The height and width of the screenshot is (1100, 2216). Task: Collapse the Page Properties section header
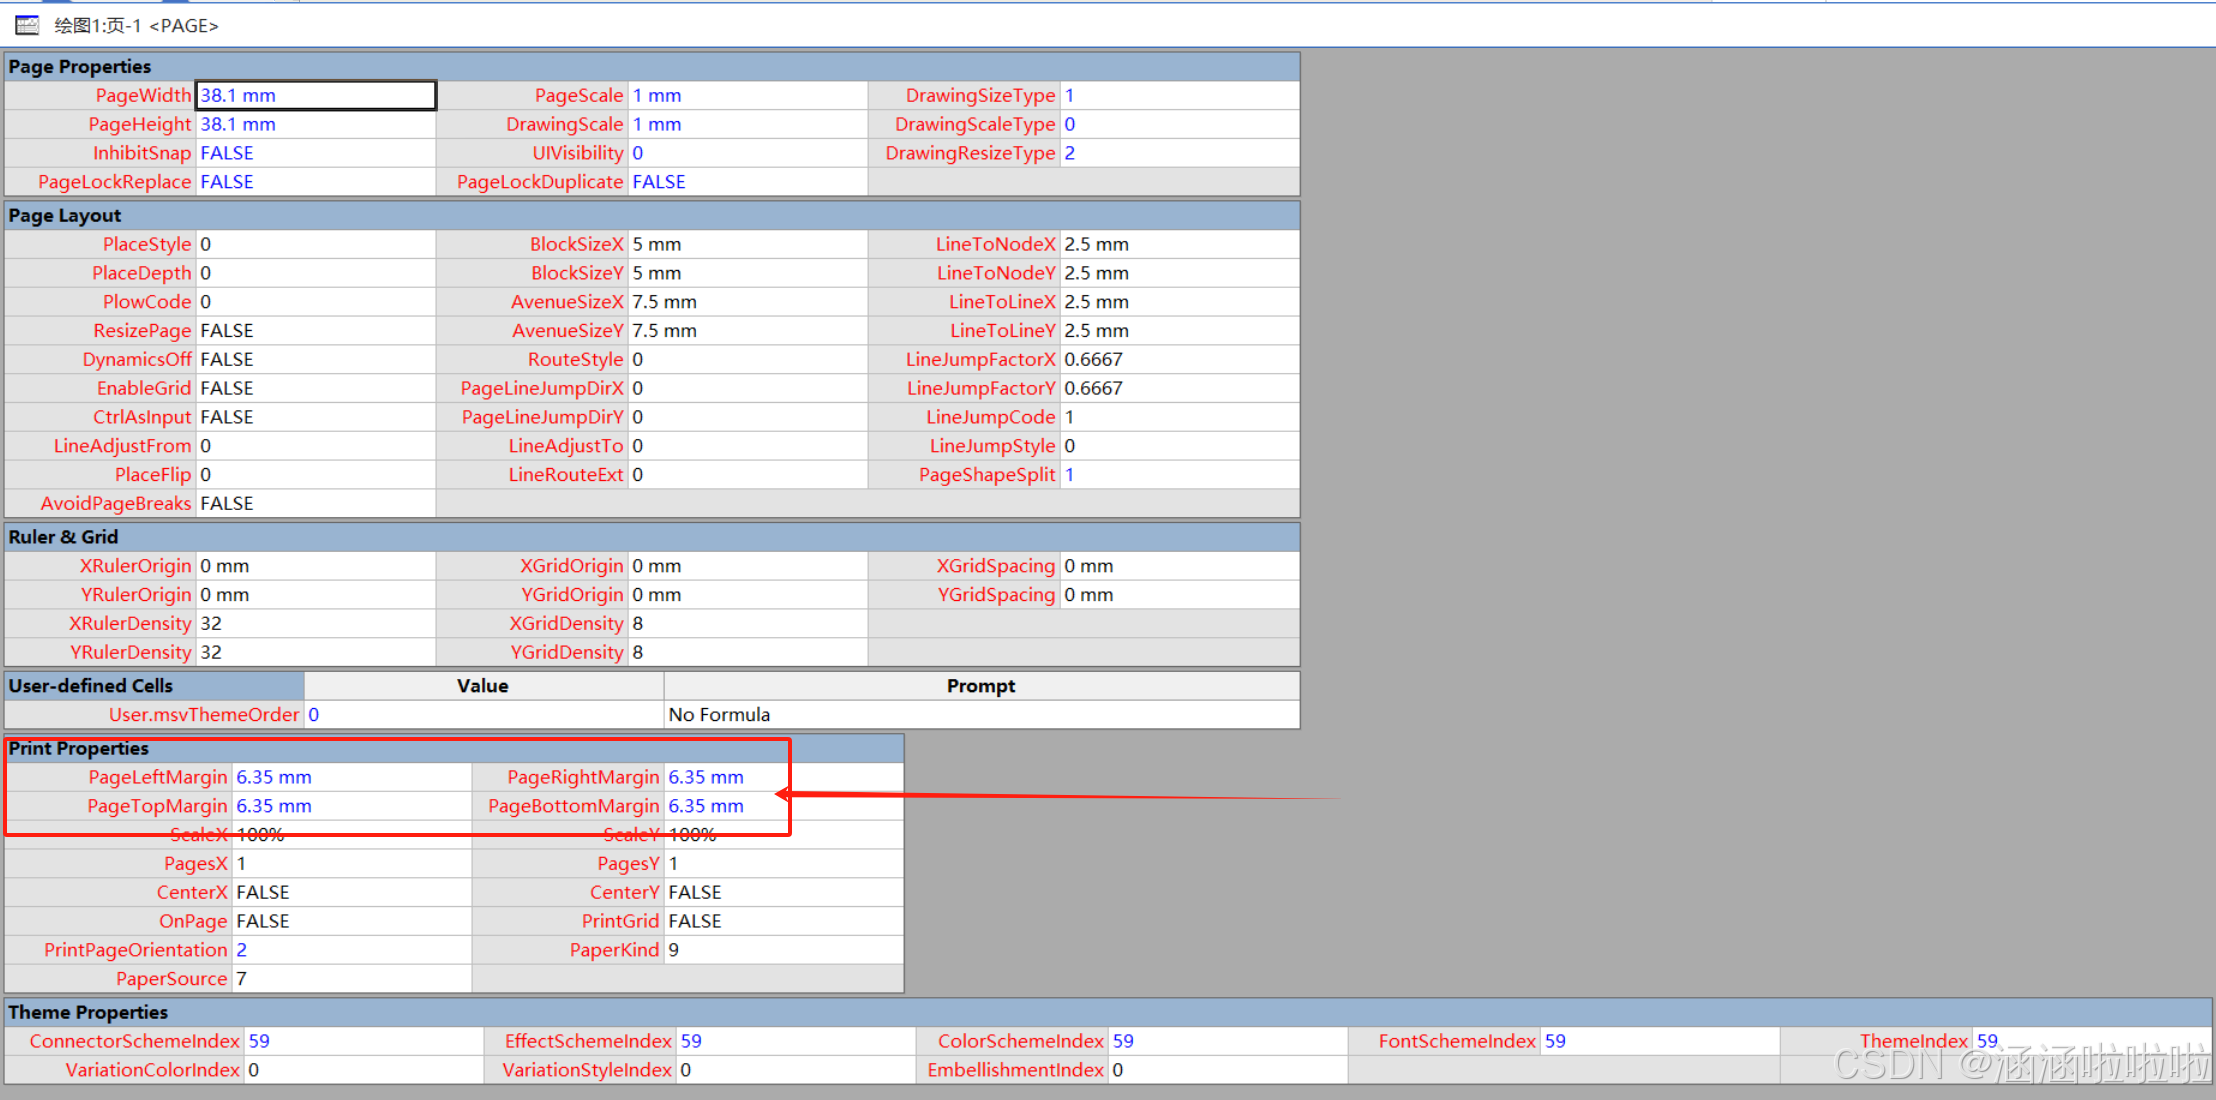pyautogui.click(x=80, y=67)
